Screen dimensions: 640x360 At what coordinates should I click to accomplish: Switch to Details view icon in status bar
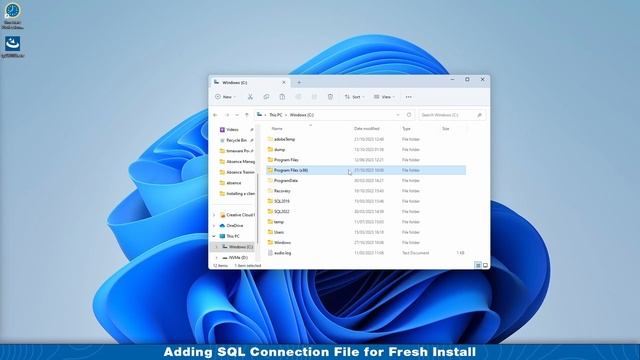coord(478,265)
